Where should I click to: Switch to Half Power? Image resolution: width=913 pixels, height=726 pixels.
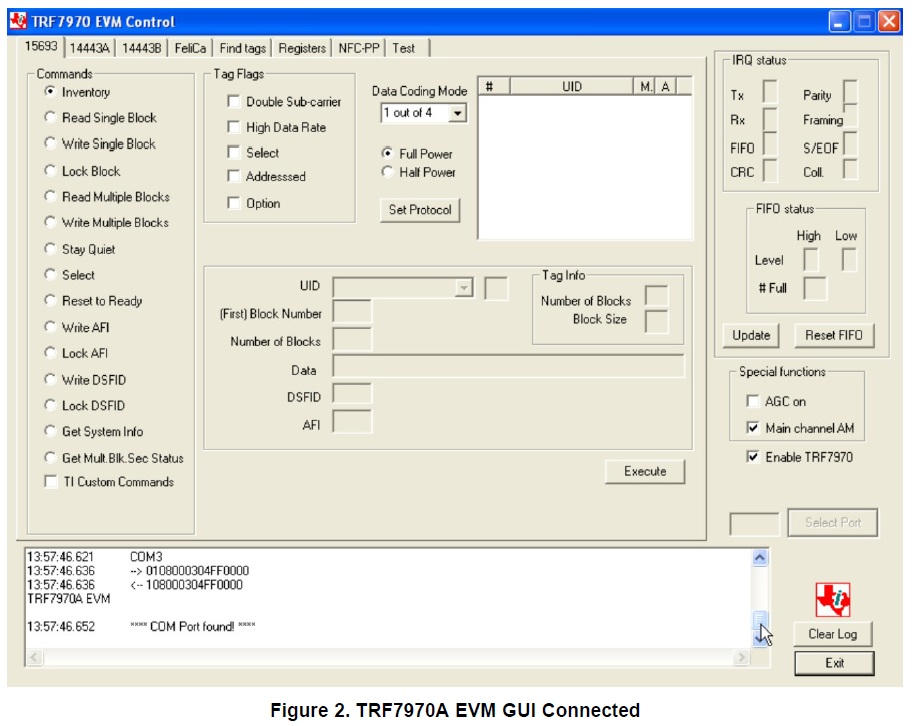click(387, 172)
